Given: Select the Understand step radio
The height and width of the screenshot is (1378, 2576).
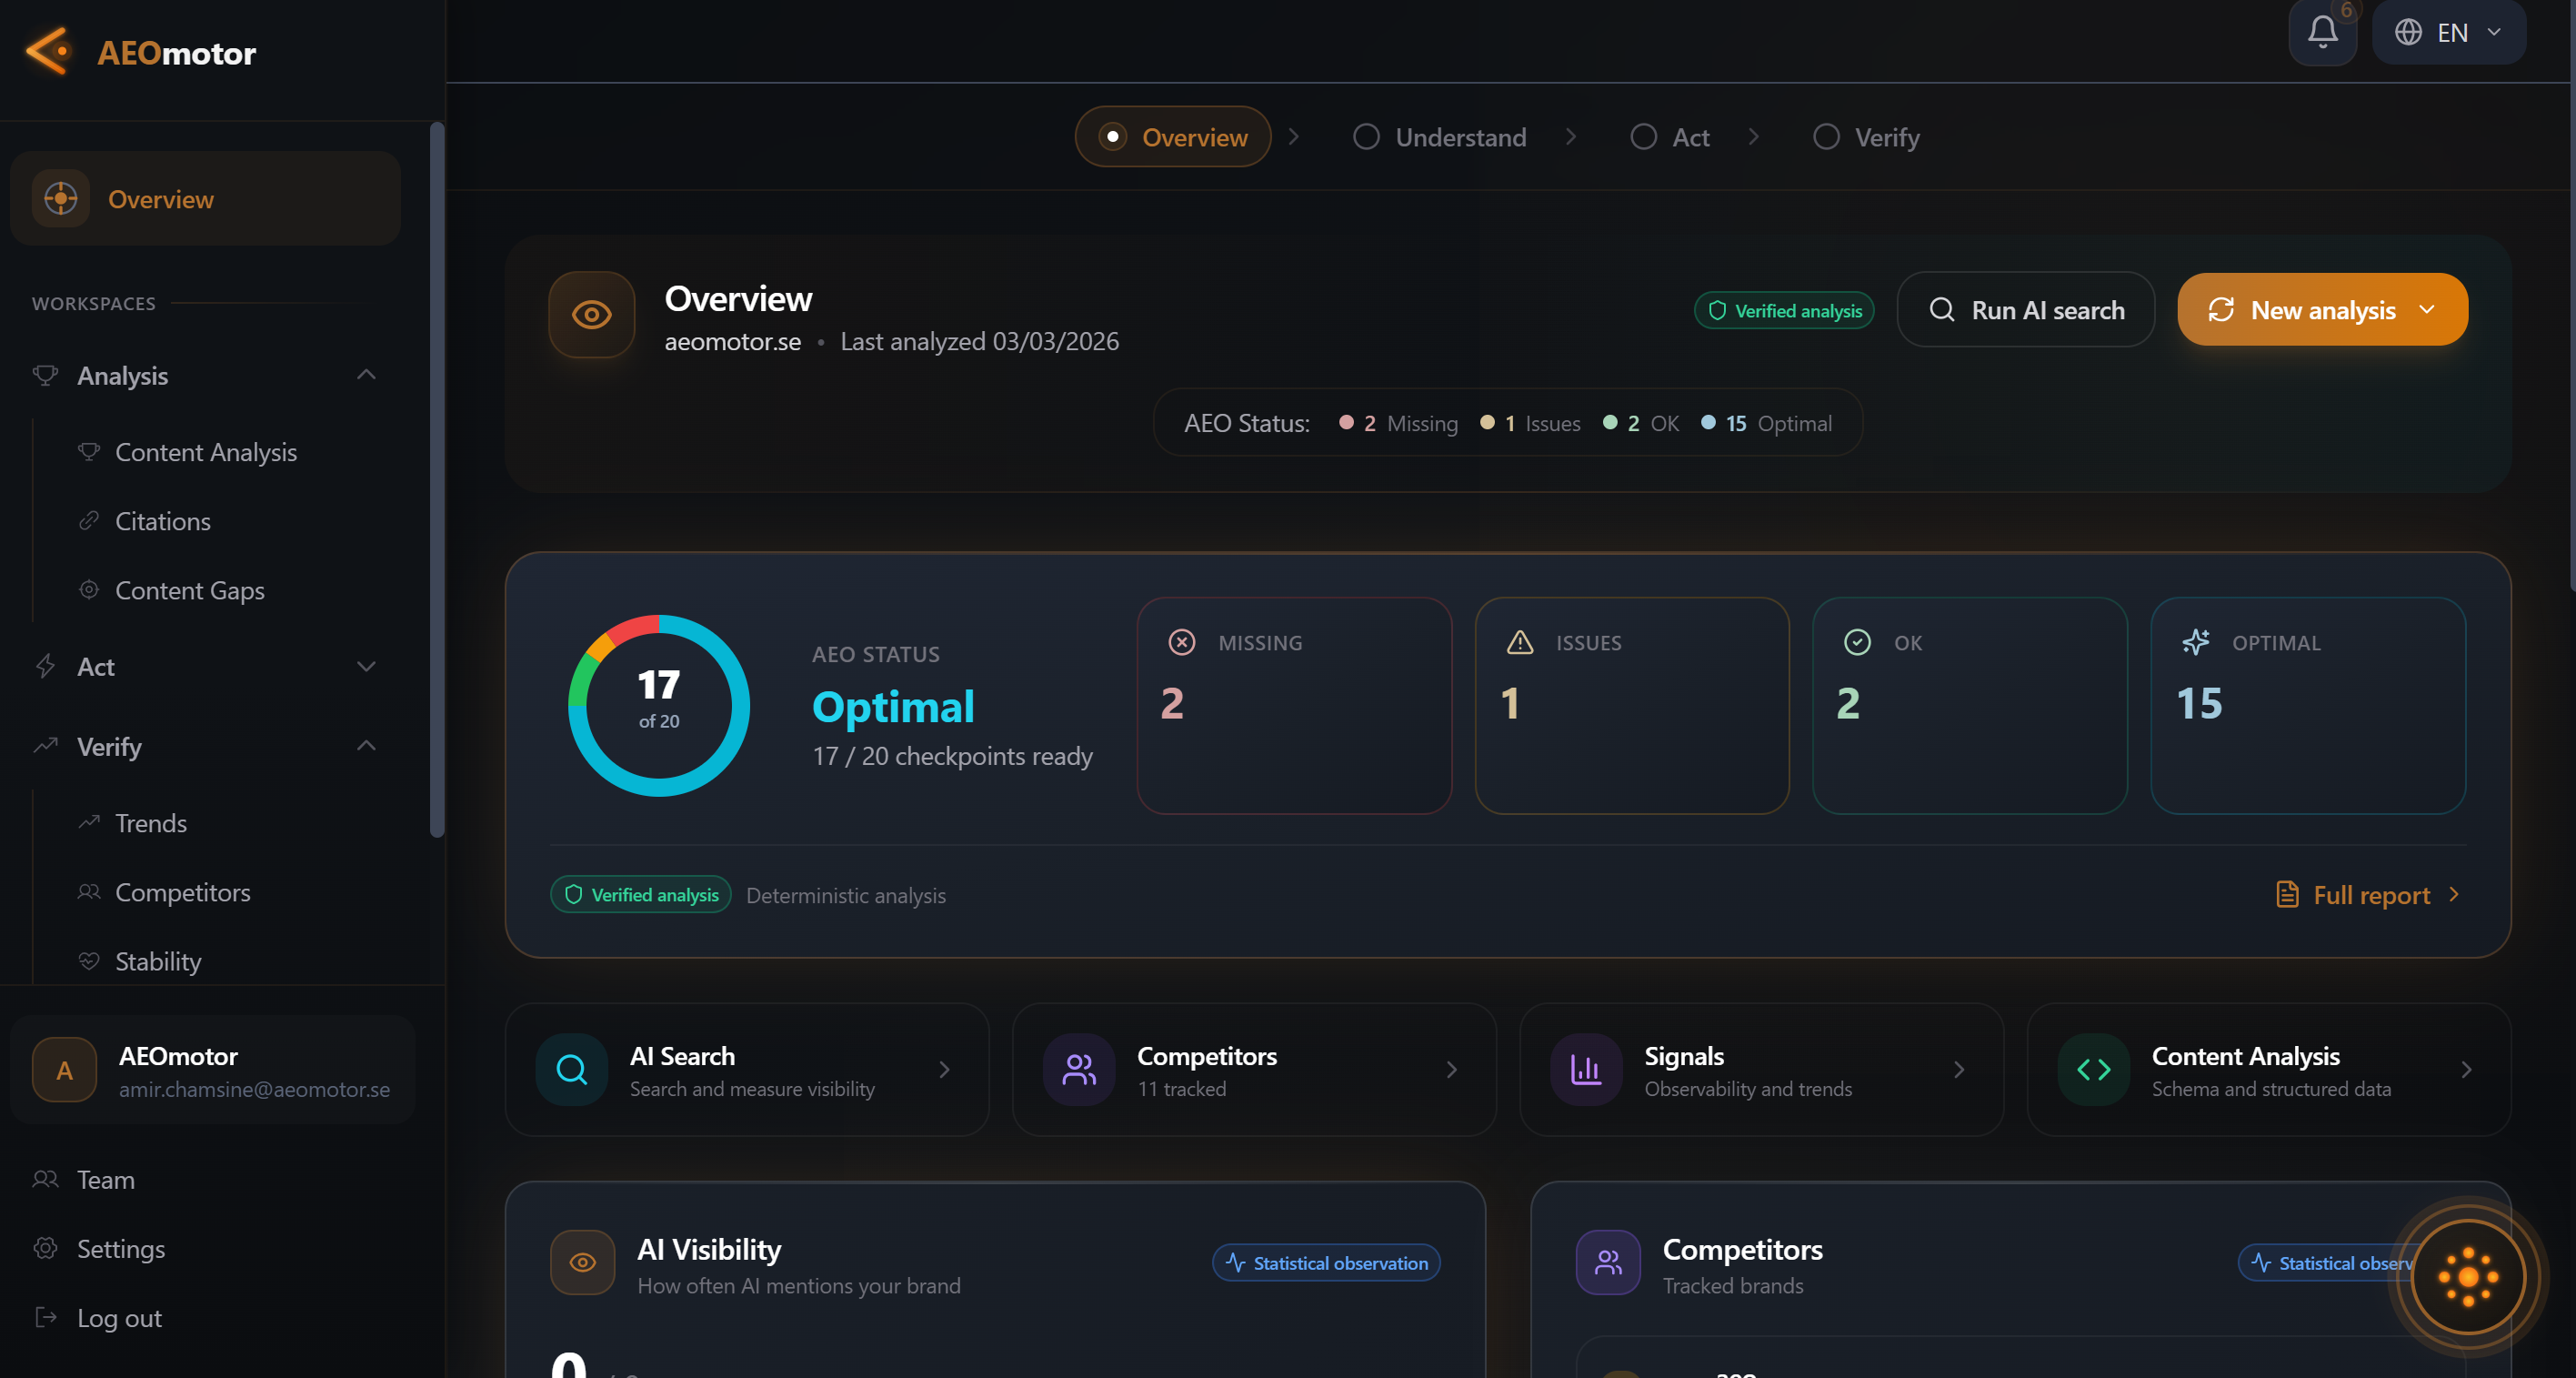Looking at the screenshot, I should pyautogui.click(x=1366, y=137).
